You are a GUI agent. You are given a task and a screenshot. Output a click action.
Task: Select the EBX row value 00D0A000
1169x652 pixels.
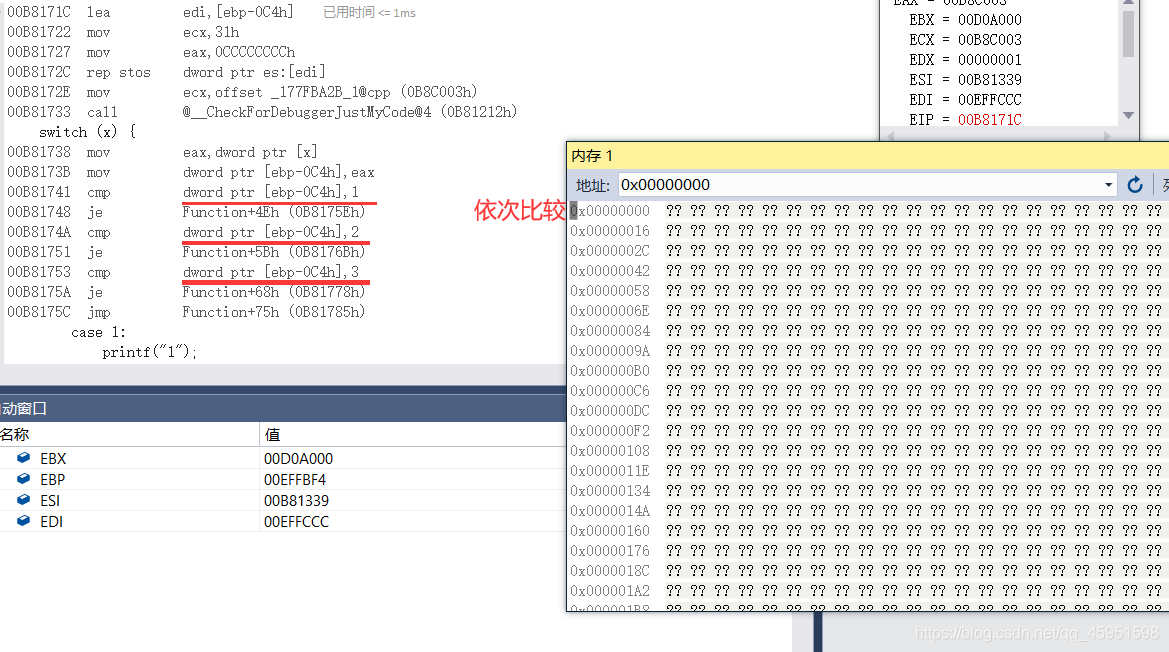point(298,459)
